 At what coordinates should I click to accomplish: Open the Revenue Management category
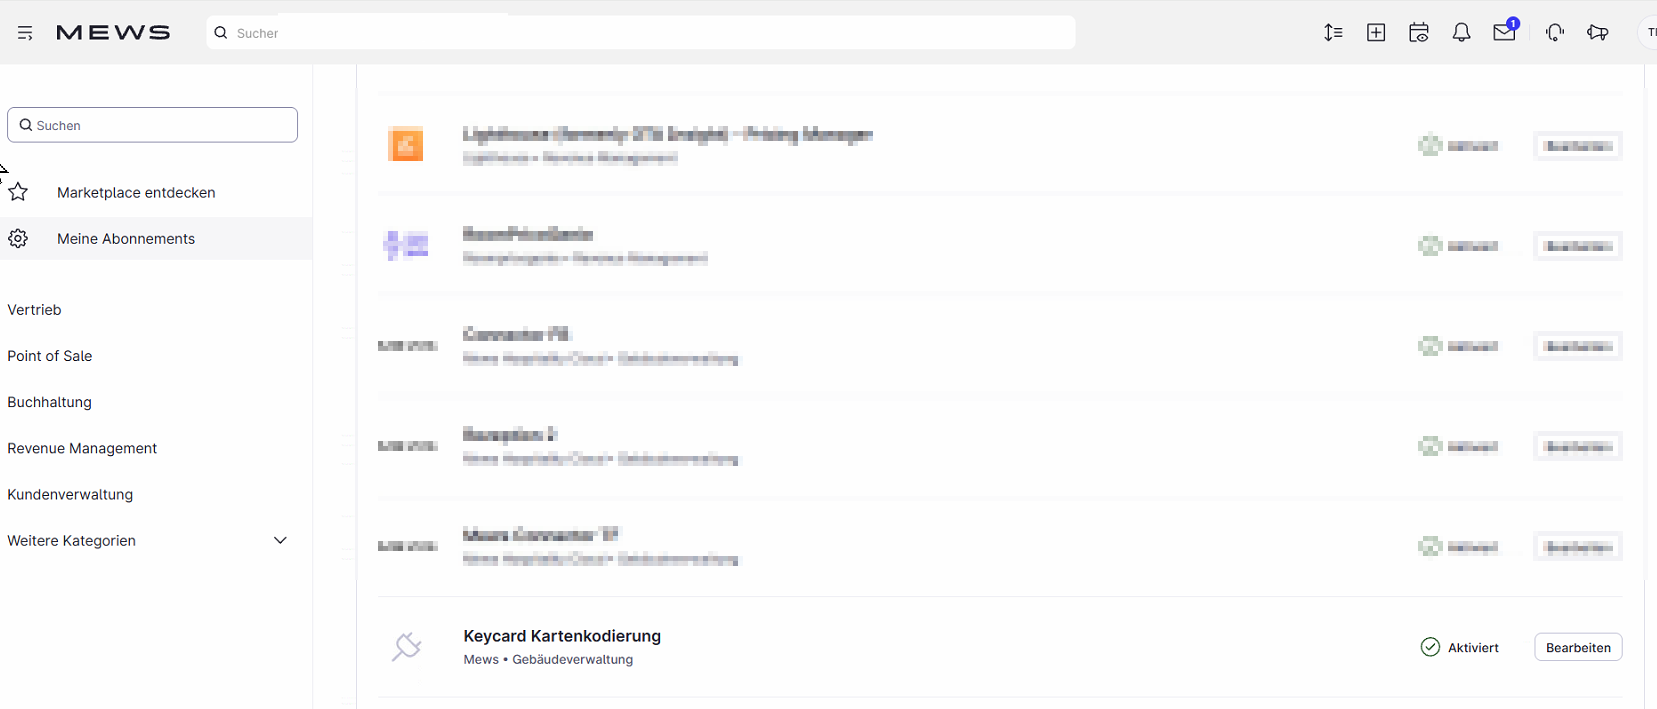(x=82, y=448)
